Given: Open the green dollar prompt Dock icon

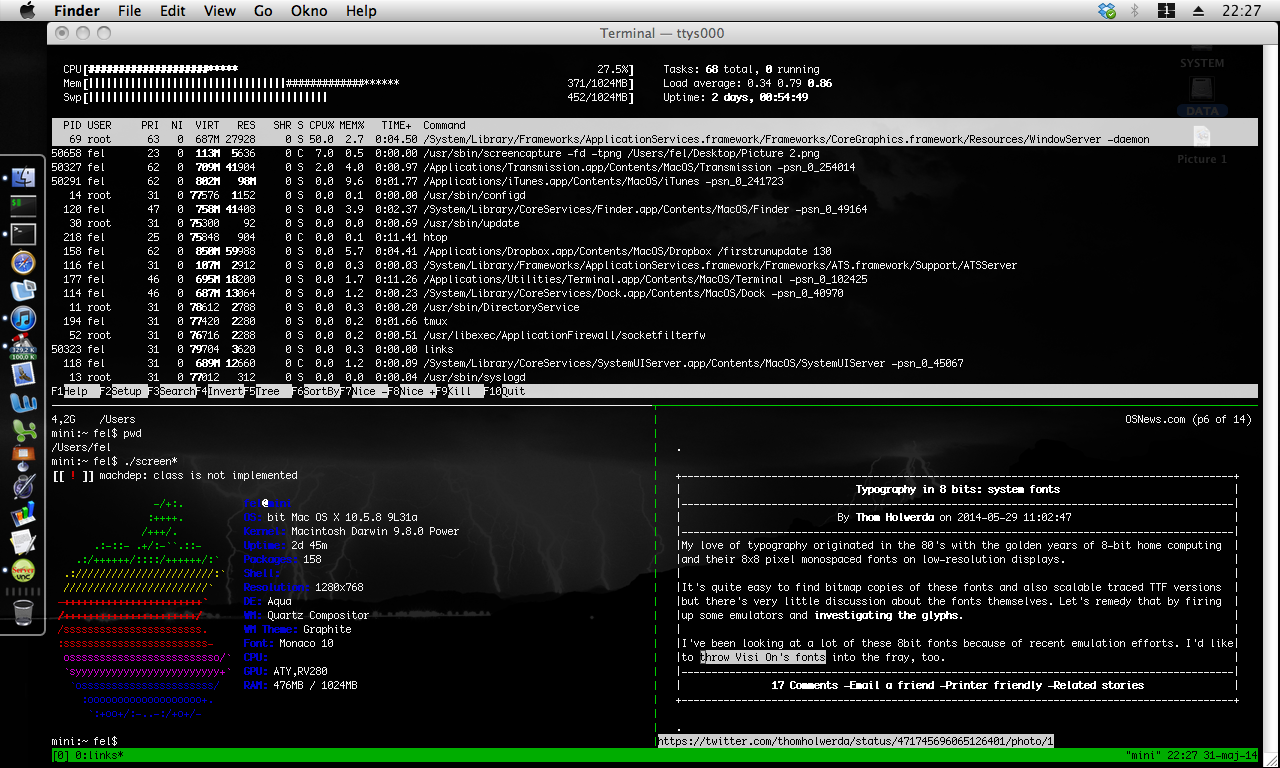Looking at the screenshot, I should click(23, 206).
